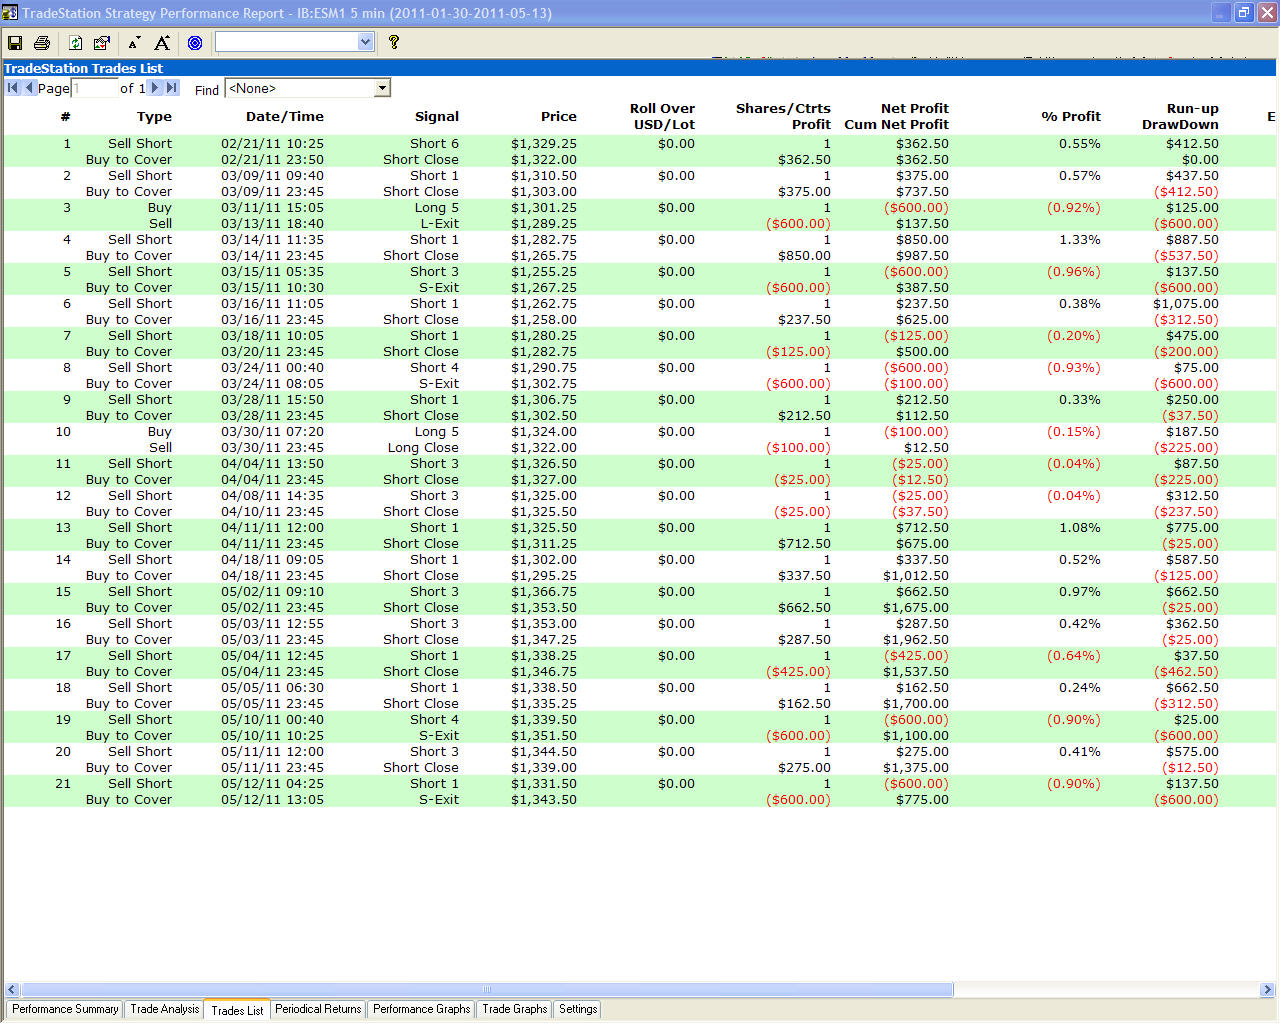Click the Save report floppy disk icon
The image size is (1280, 1024).
pos(15,42)
